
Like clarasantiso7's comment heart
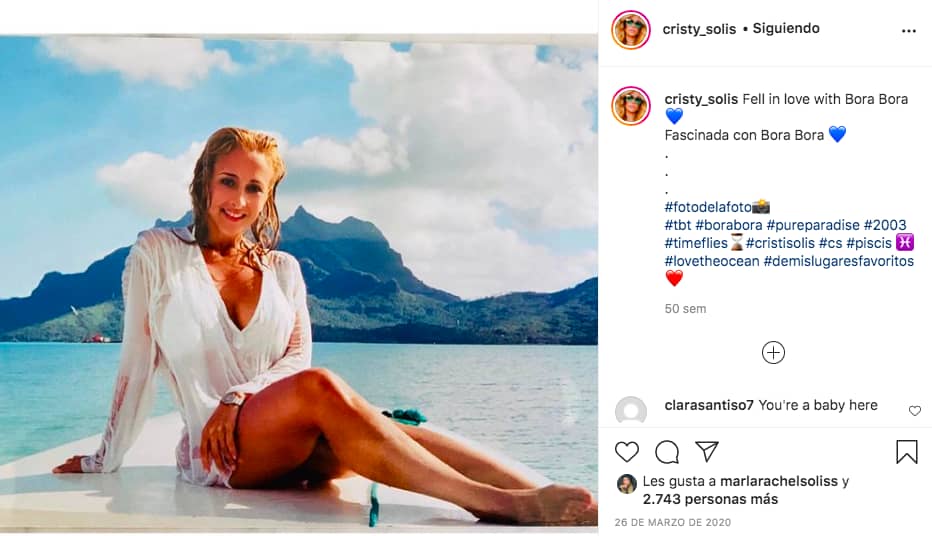tap(914, 411)
